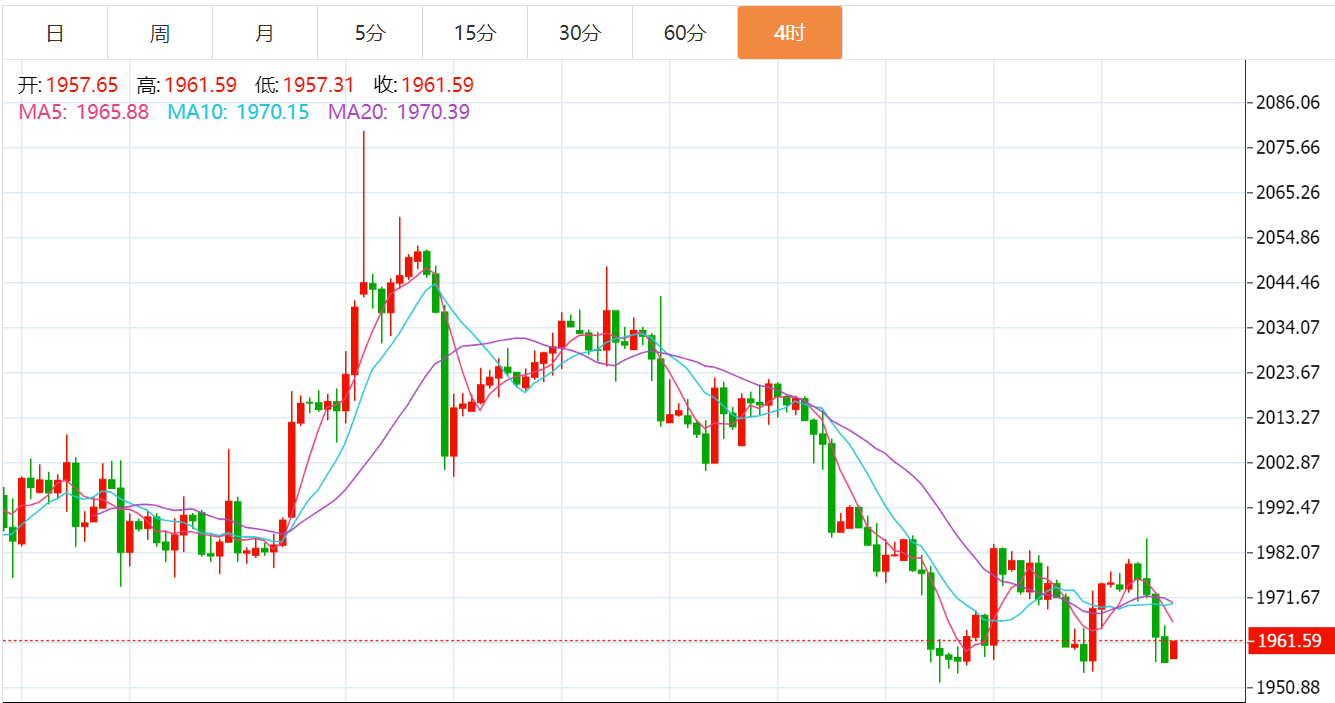Click the last red candlestick on the chart
This screenshot has height=703, width=1335.
1174,649
